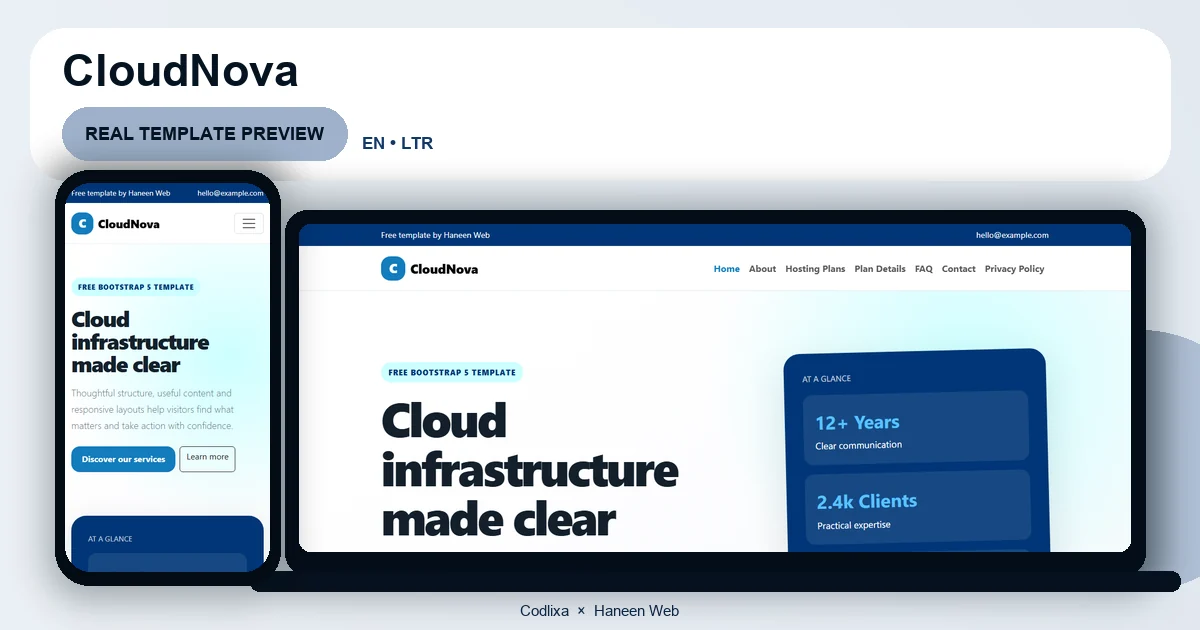Click 'Free template by Haneen Web' in mobile preview

coord(121,193)
